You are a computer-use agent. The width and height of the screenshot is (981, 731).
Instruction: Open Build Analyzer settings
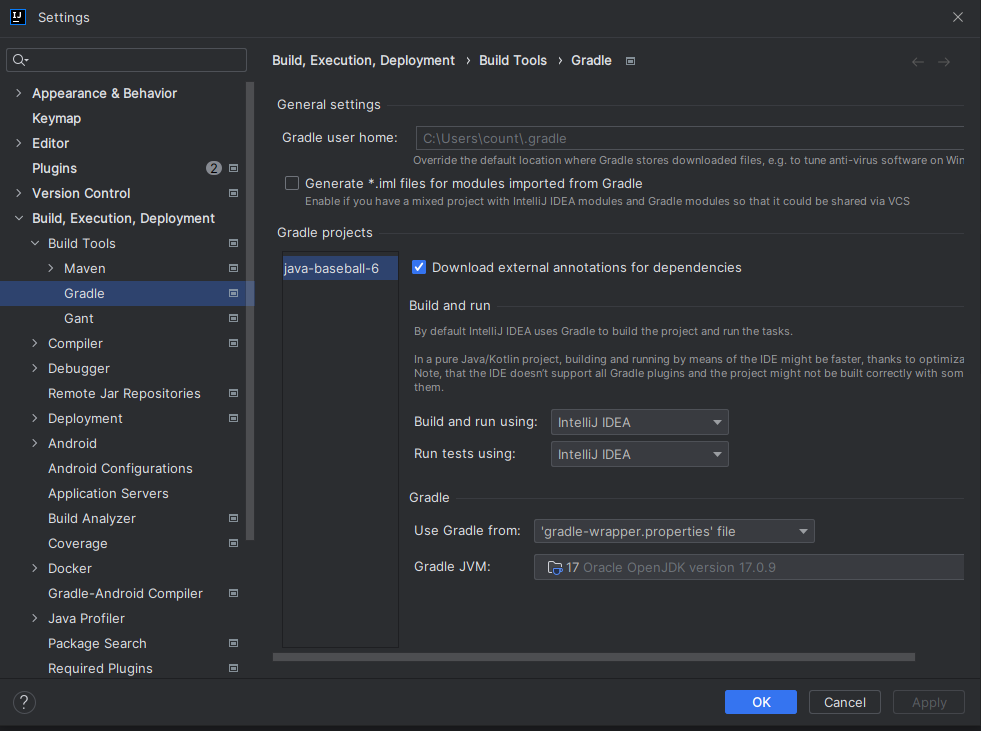point(92,519)
